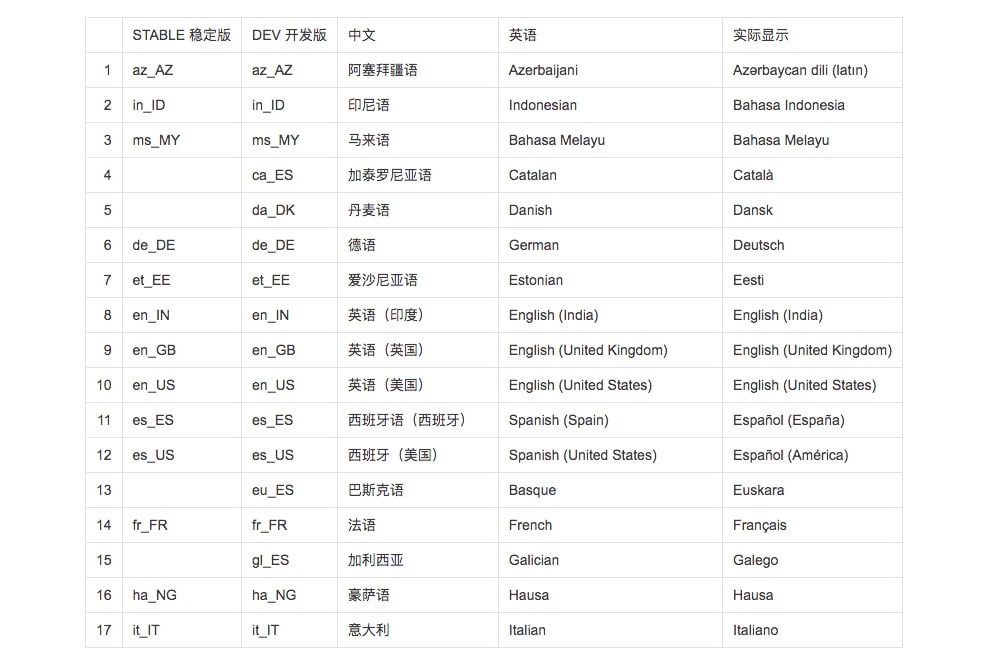1000x648 pixels.
Task: Click the '英语' column header
Action: click(x=610, y=35)
